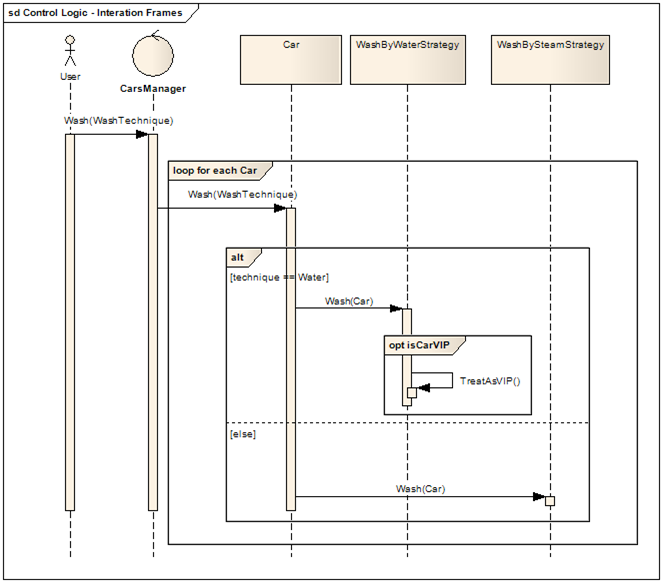Select the WashBySteamStrategy lifeline box
Screen dimensions: 662x582
pos(550,60)
